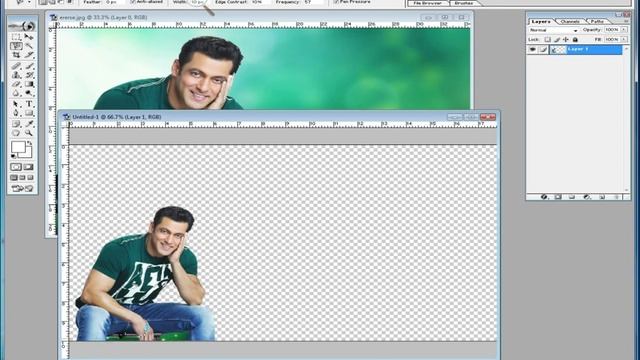Toggle the Pen Pressure checkbox
This screenshot has width=640, height=360.
pyautogui.click(x=337, y=2)
